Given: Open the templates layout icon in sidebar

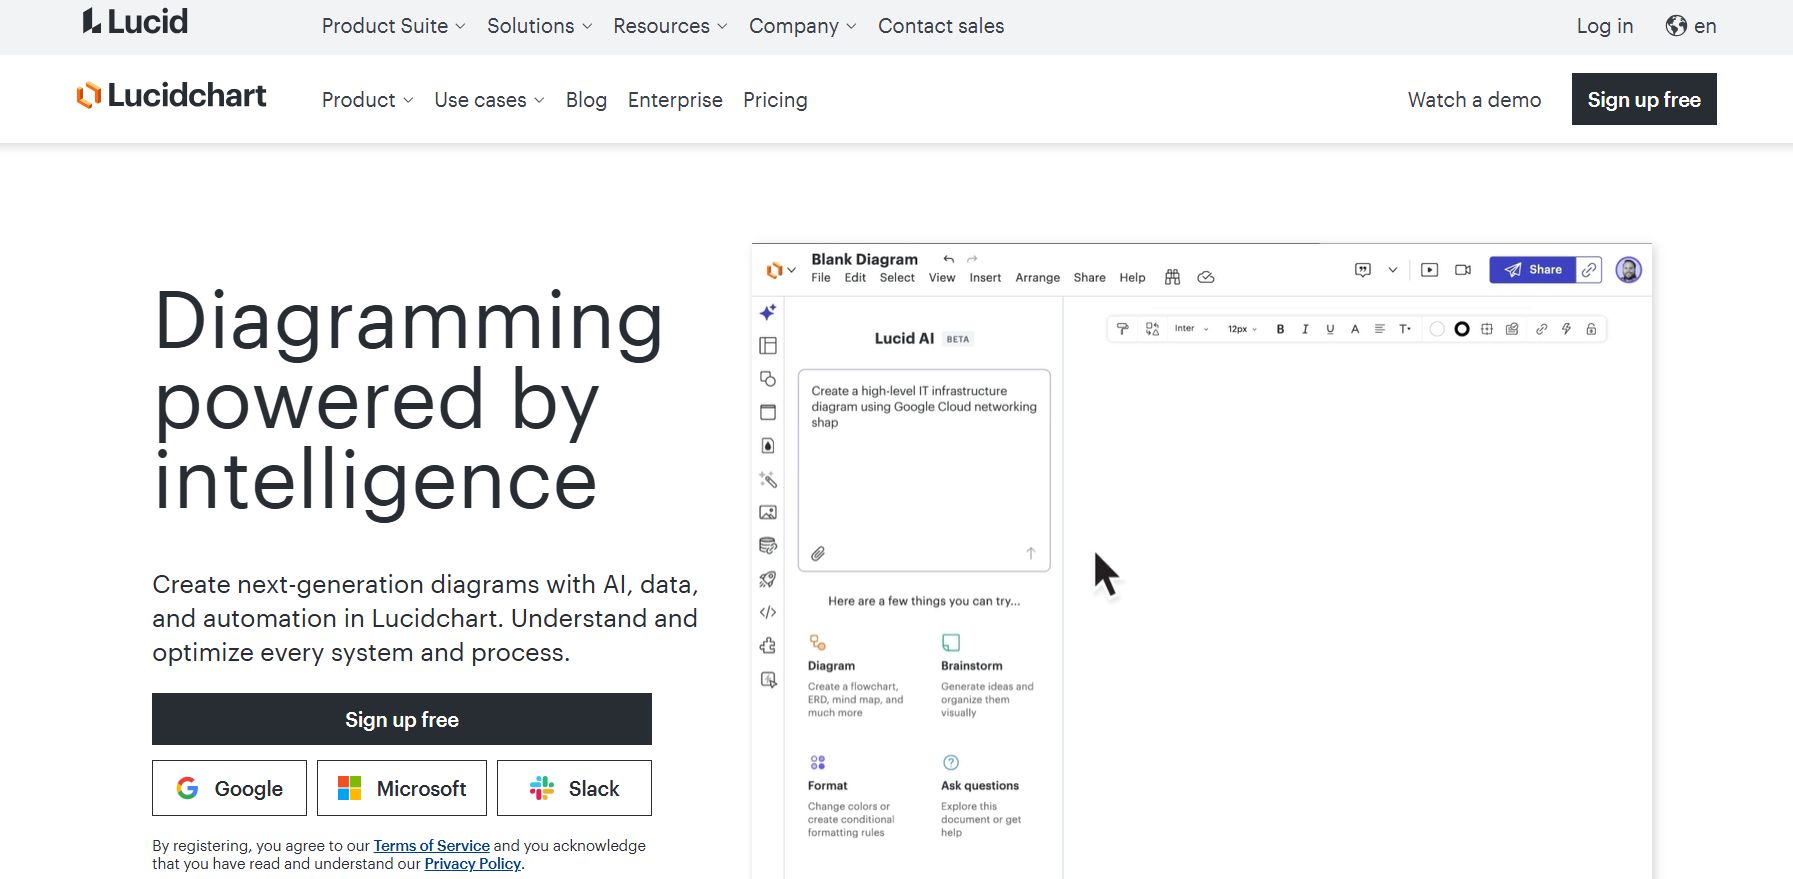Looking at the screenshot, I should click(768, 346).
